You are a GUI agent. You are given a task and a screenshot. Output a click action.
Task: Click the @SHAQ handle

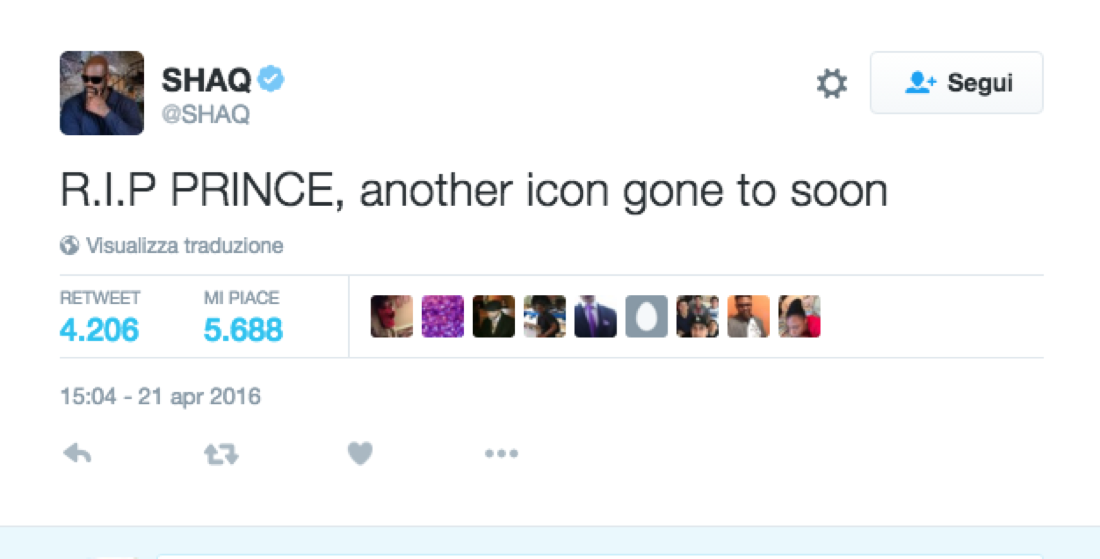click(205, 115)
